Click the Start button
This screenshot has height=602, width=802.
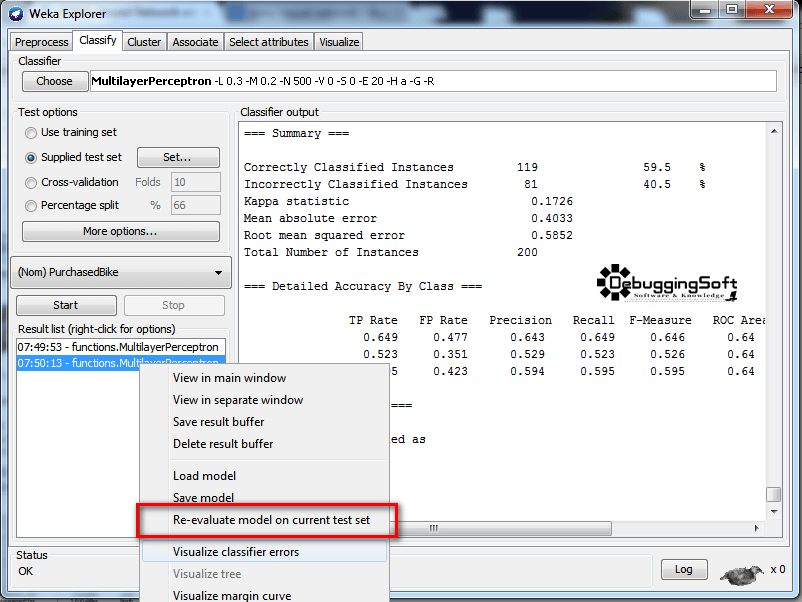coord(66,305)
